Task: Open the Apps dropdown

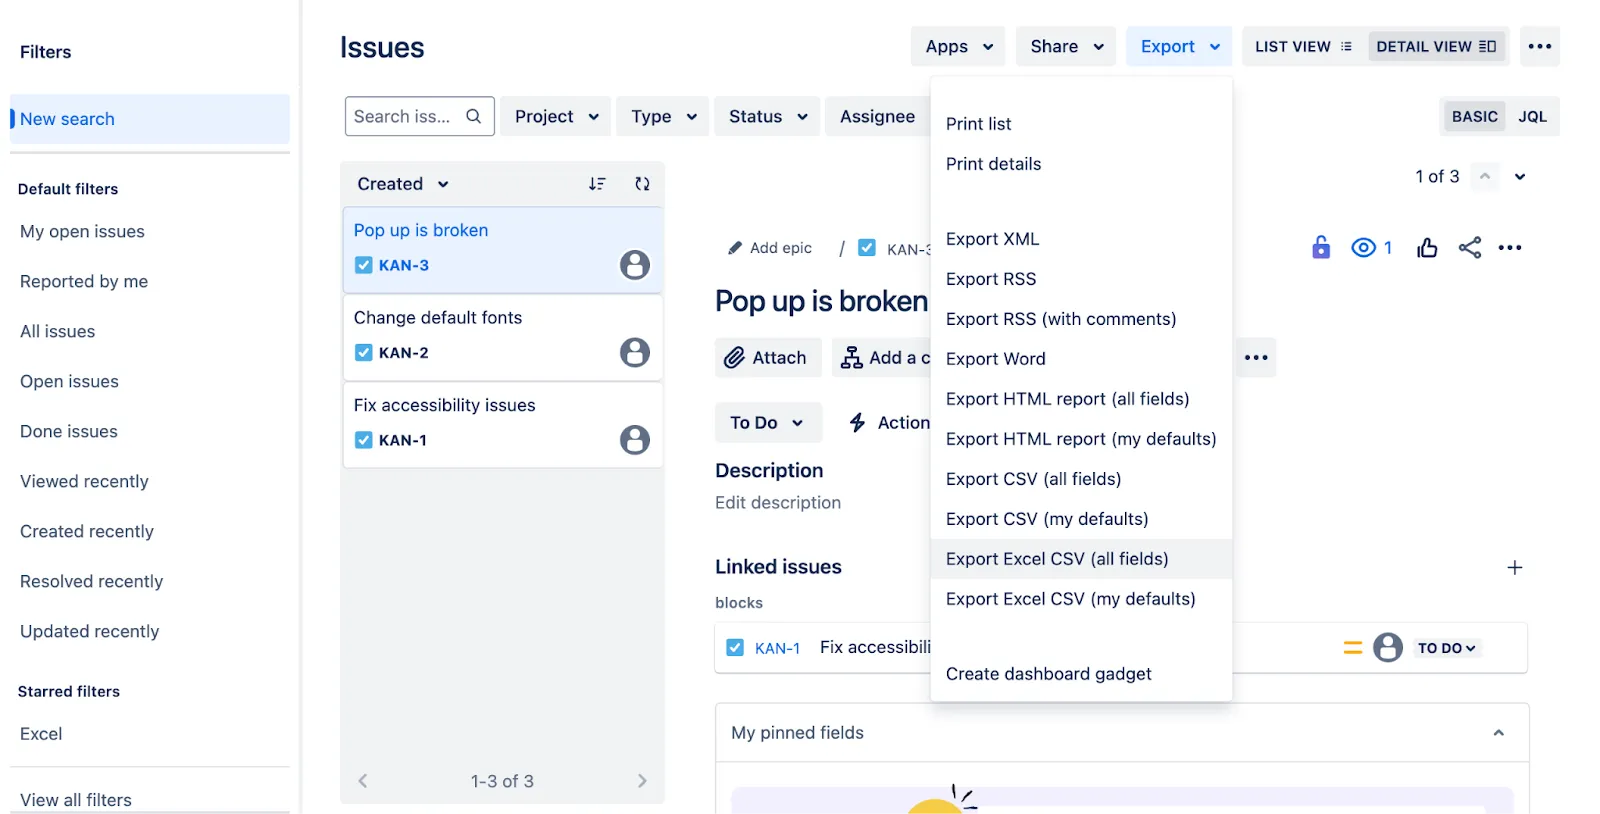Action: click(x=958, y=46)
